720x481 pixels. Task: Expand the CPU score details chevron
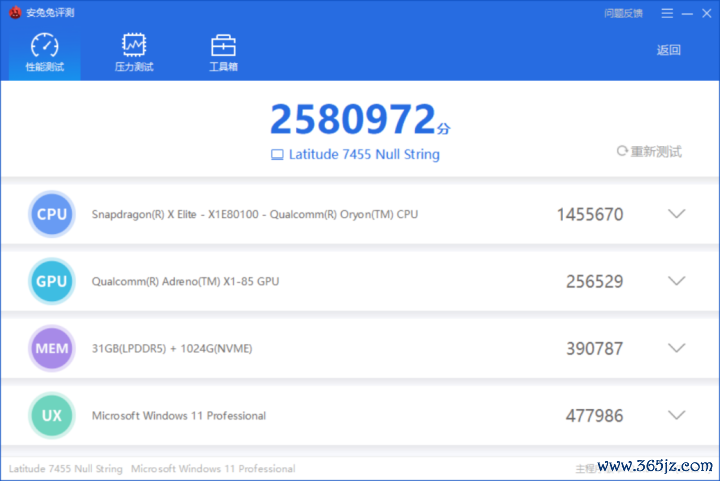[x=676, y=213]
